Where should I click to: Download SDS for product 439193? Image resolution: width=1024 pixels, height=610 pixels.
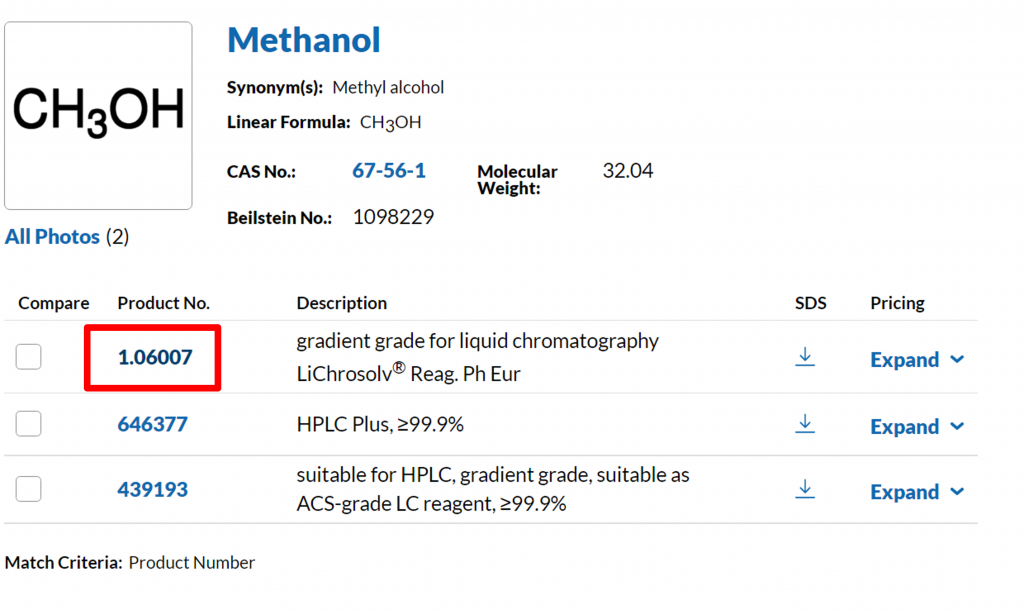coord(805,489)
